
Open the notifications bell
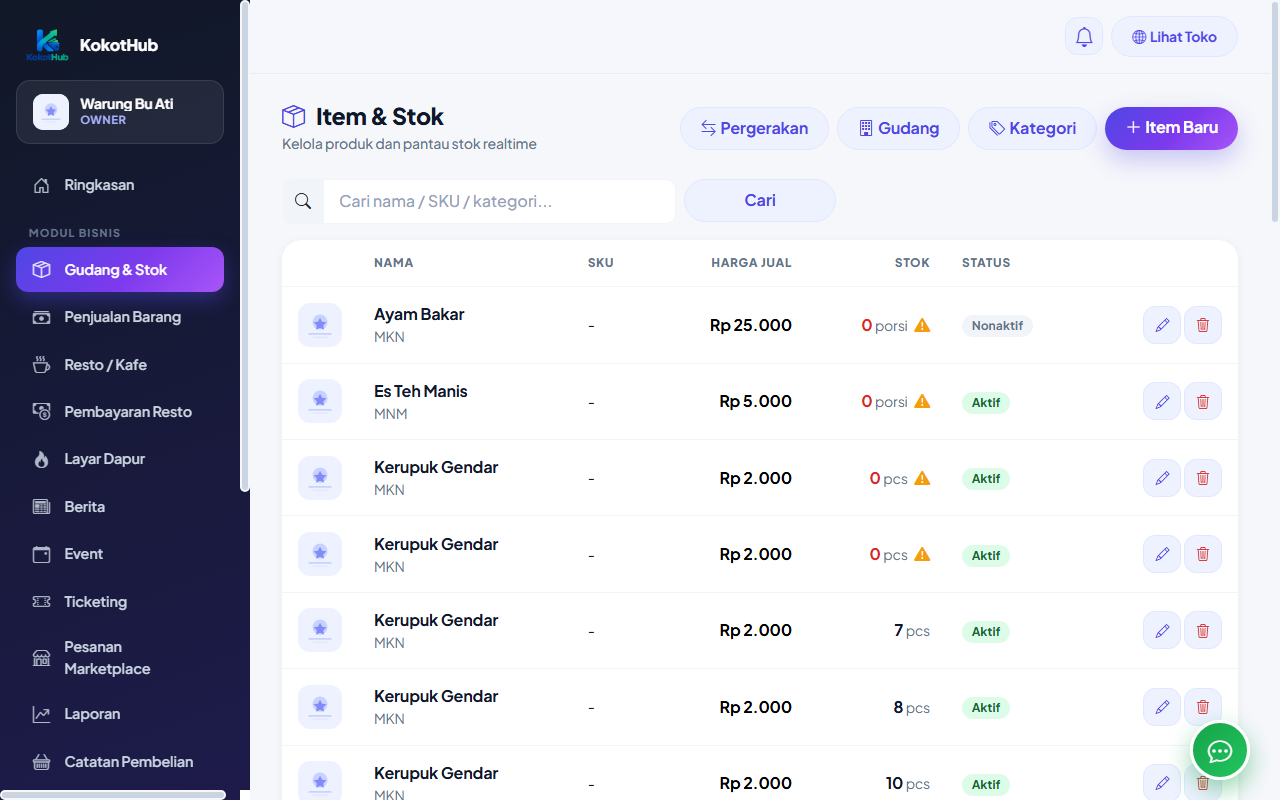click(1084, 37)
